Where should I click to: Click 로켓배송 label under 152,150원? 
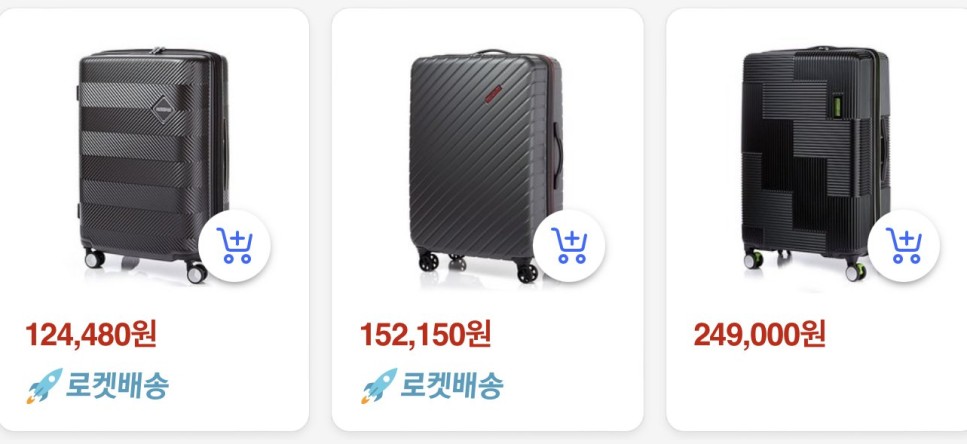451,385
